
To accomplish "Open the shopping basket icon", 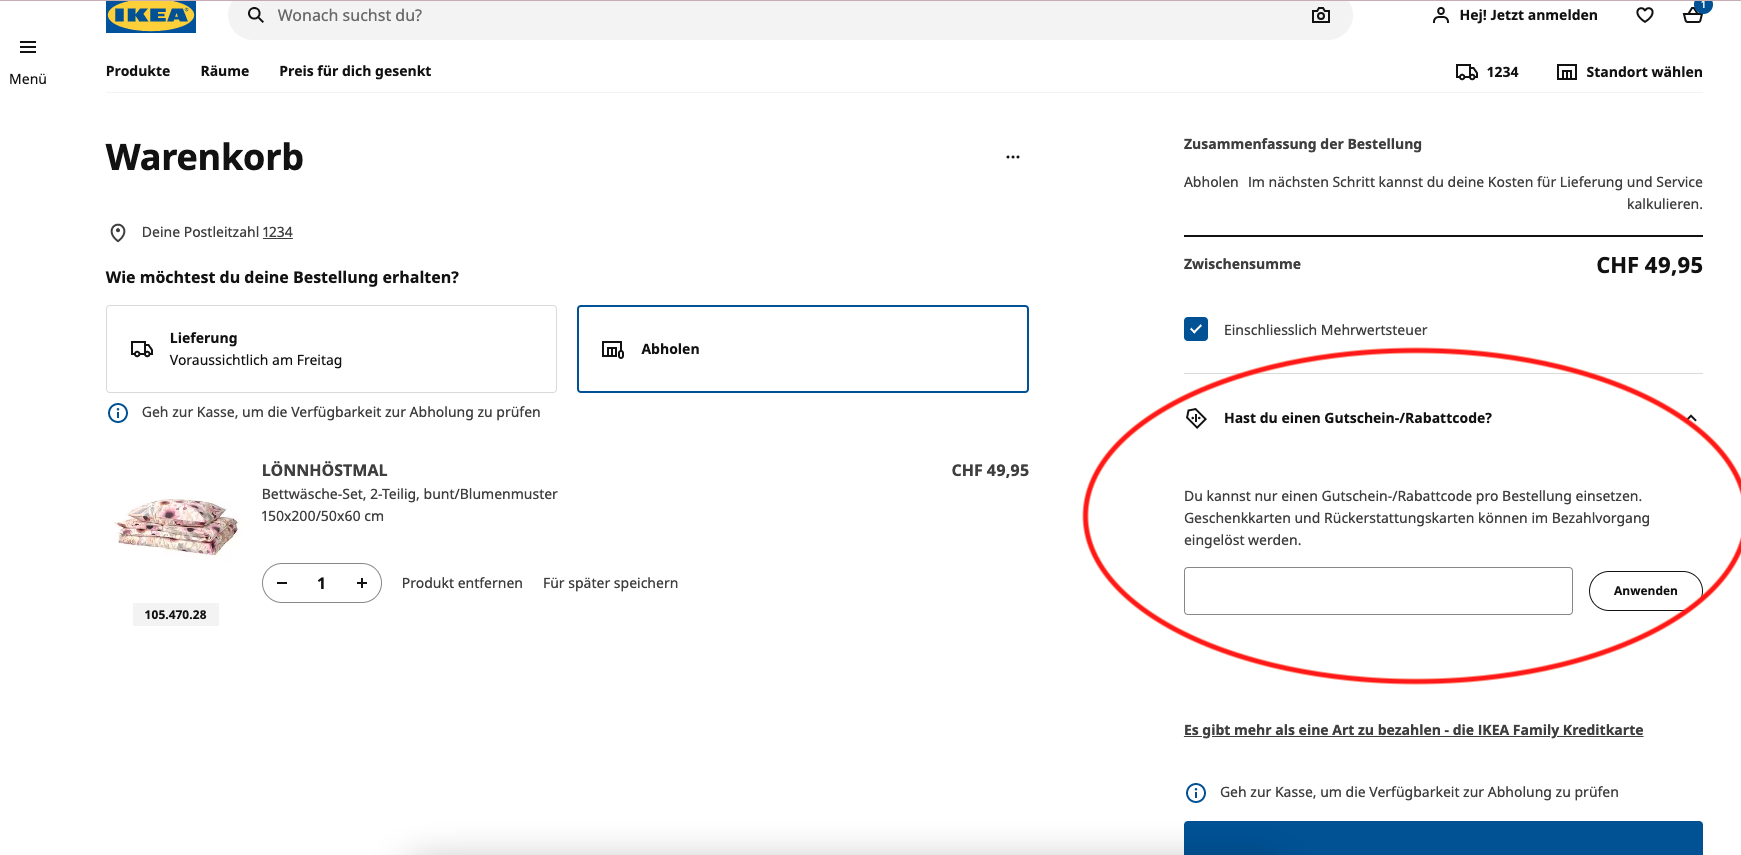I will 1693,15.
